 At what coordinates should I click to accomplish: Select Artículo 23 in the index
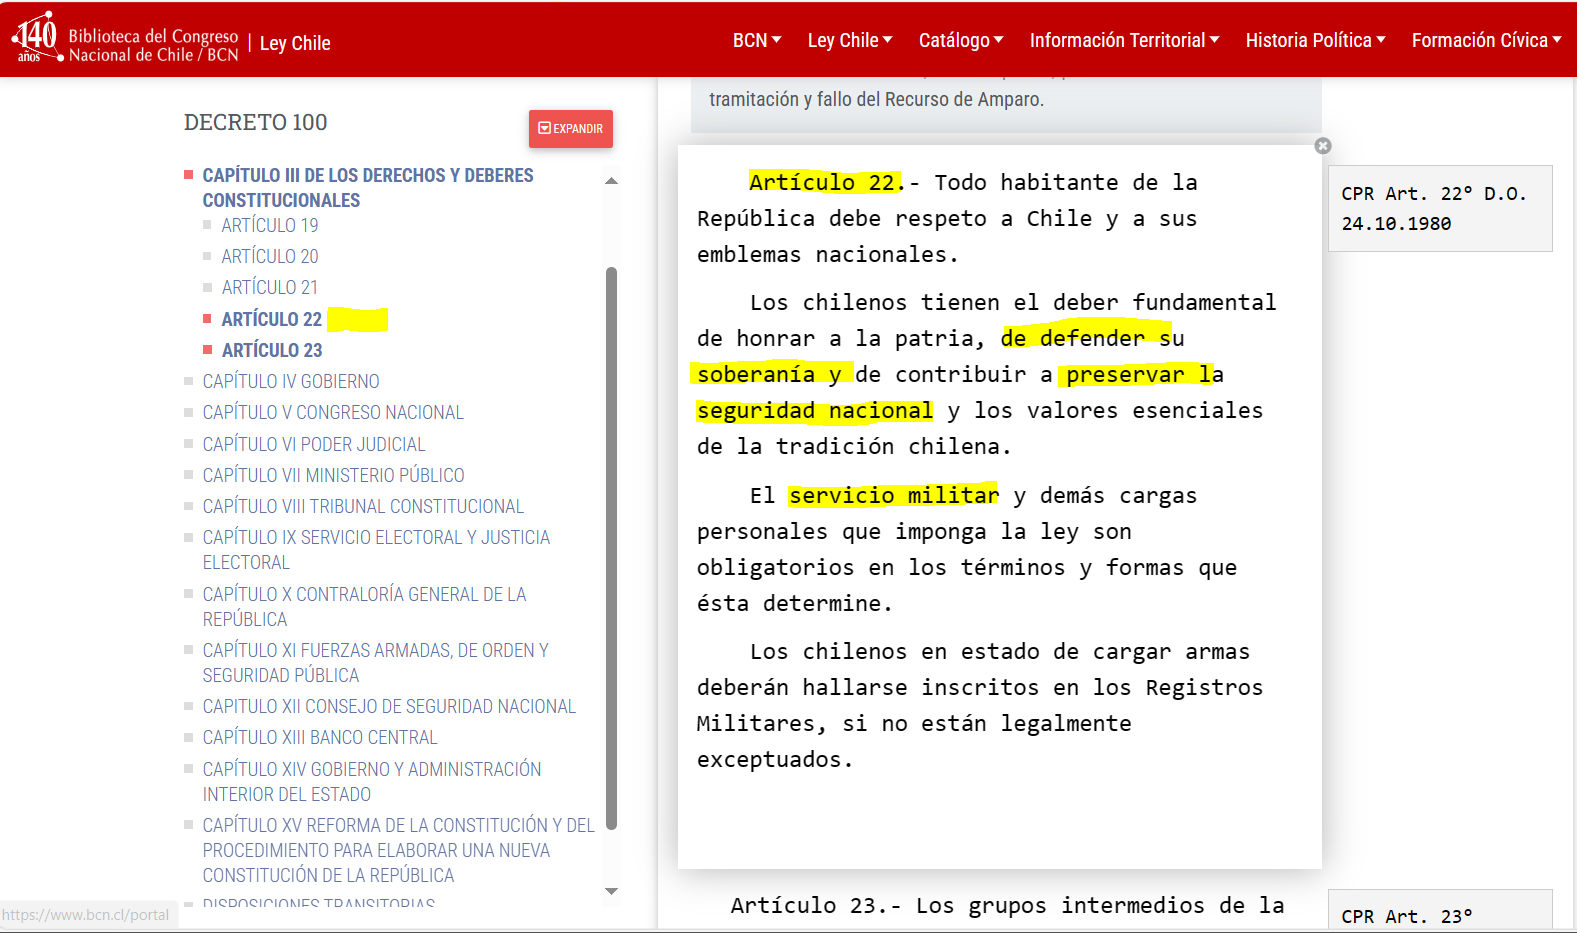(x=272, y=350)
